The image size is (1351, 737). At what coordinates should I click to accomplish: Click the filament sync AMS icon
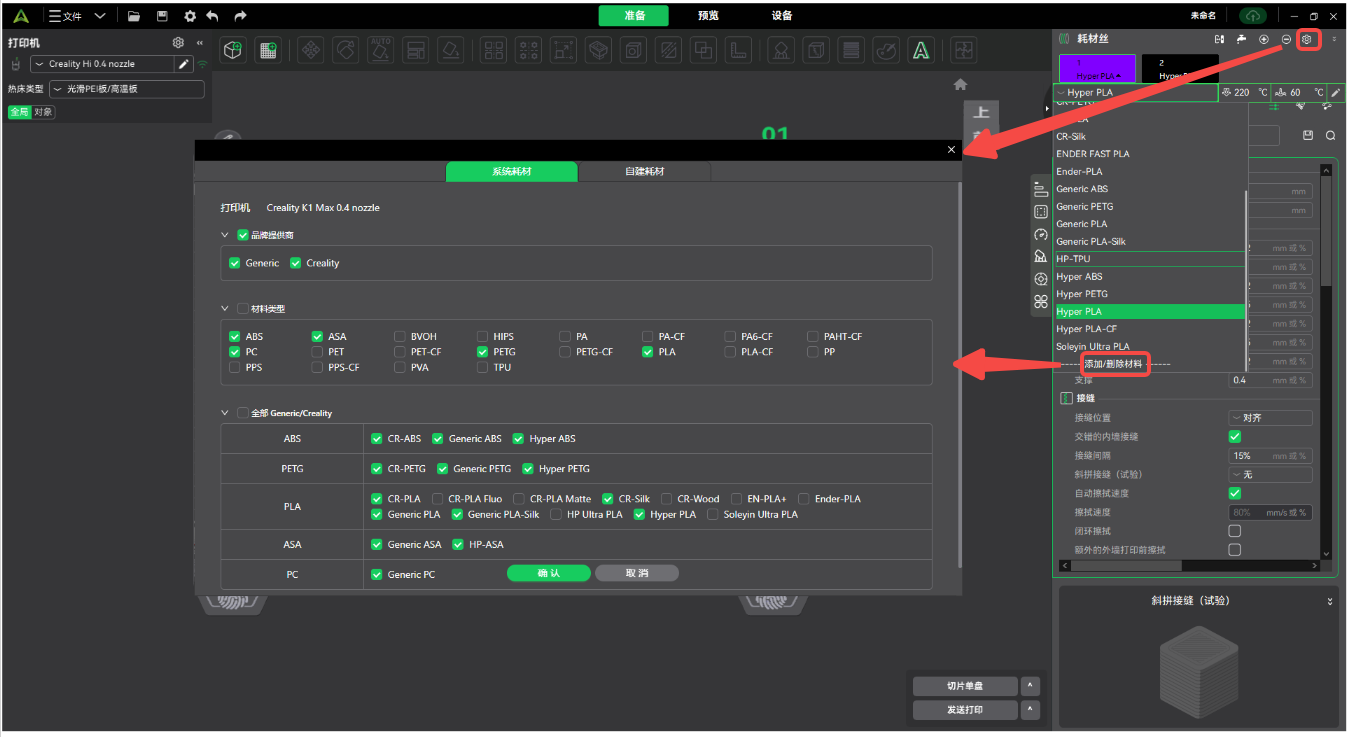pyautogui.click(x=1219, y=39)
